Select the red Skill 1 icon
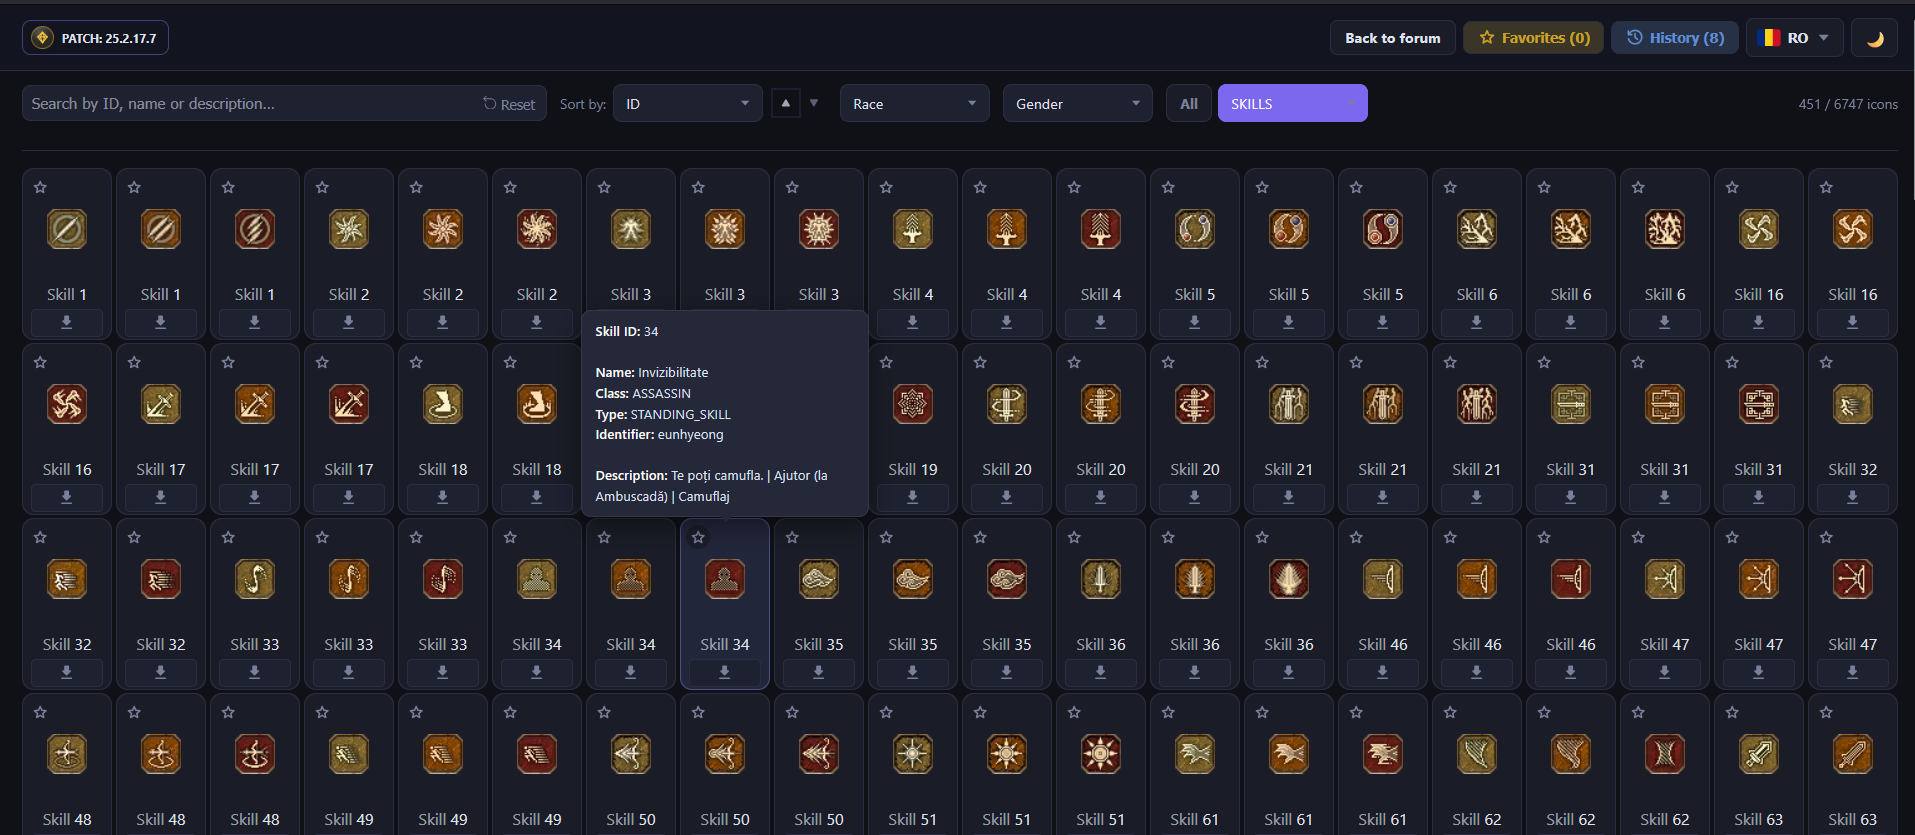This screenshot has height=835, width=1915. pyautogui.click(x=255, y=229)
